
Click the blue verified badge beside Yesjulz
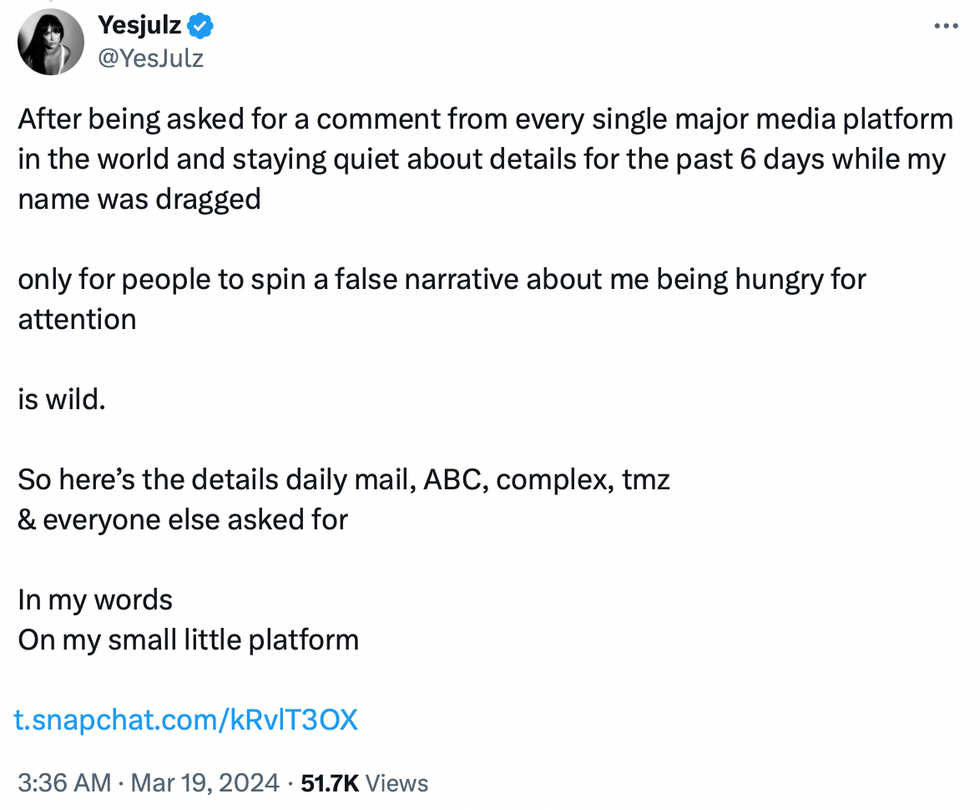pyautogui.click(x=197, y=25)
